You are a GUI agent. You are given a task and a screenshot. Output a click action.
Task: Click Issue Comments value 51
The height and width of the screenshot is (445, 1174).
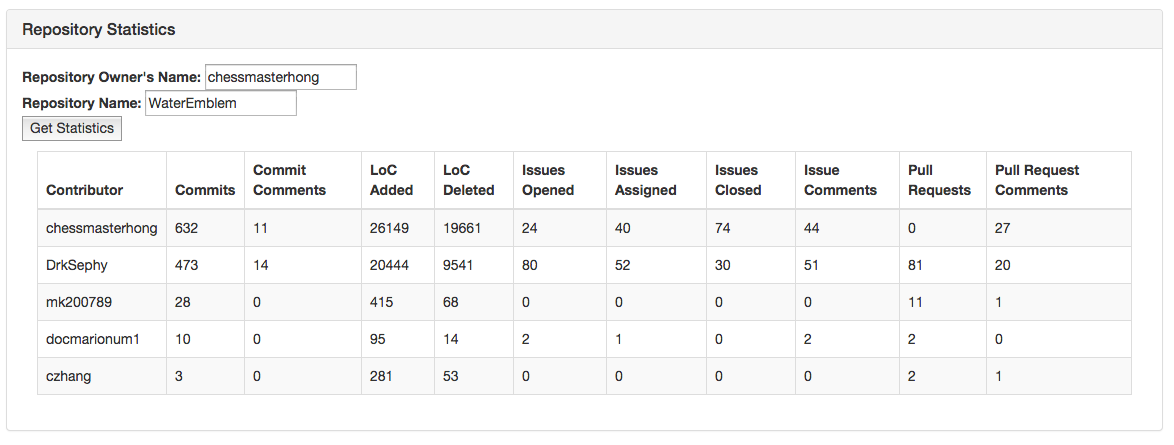click(812, 265)
